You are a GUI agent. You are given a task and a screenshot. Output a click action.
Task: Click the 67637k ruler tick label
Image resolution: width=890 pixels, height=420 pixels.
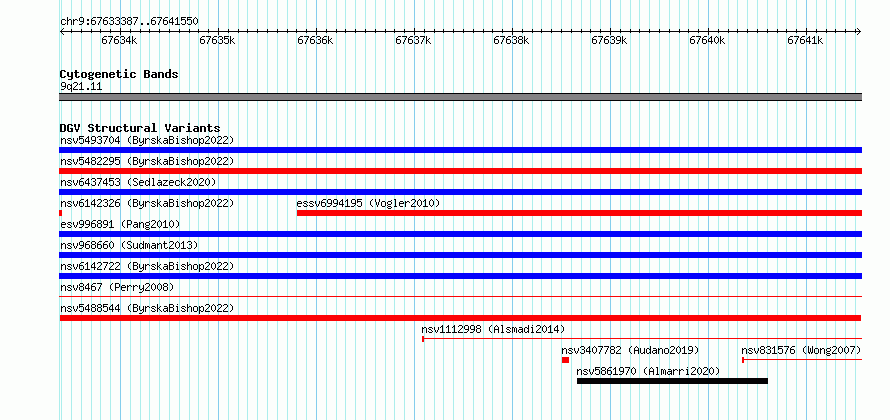[x=413, y=41]
